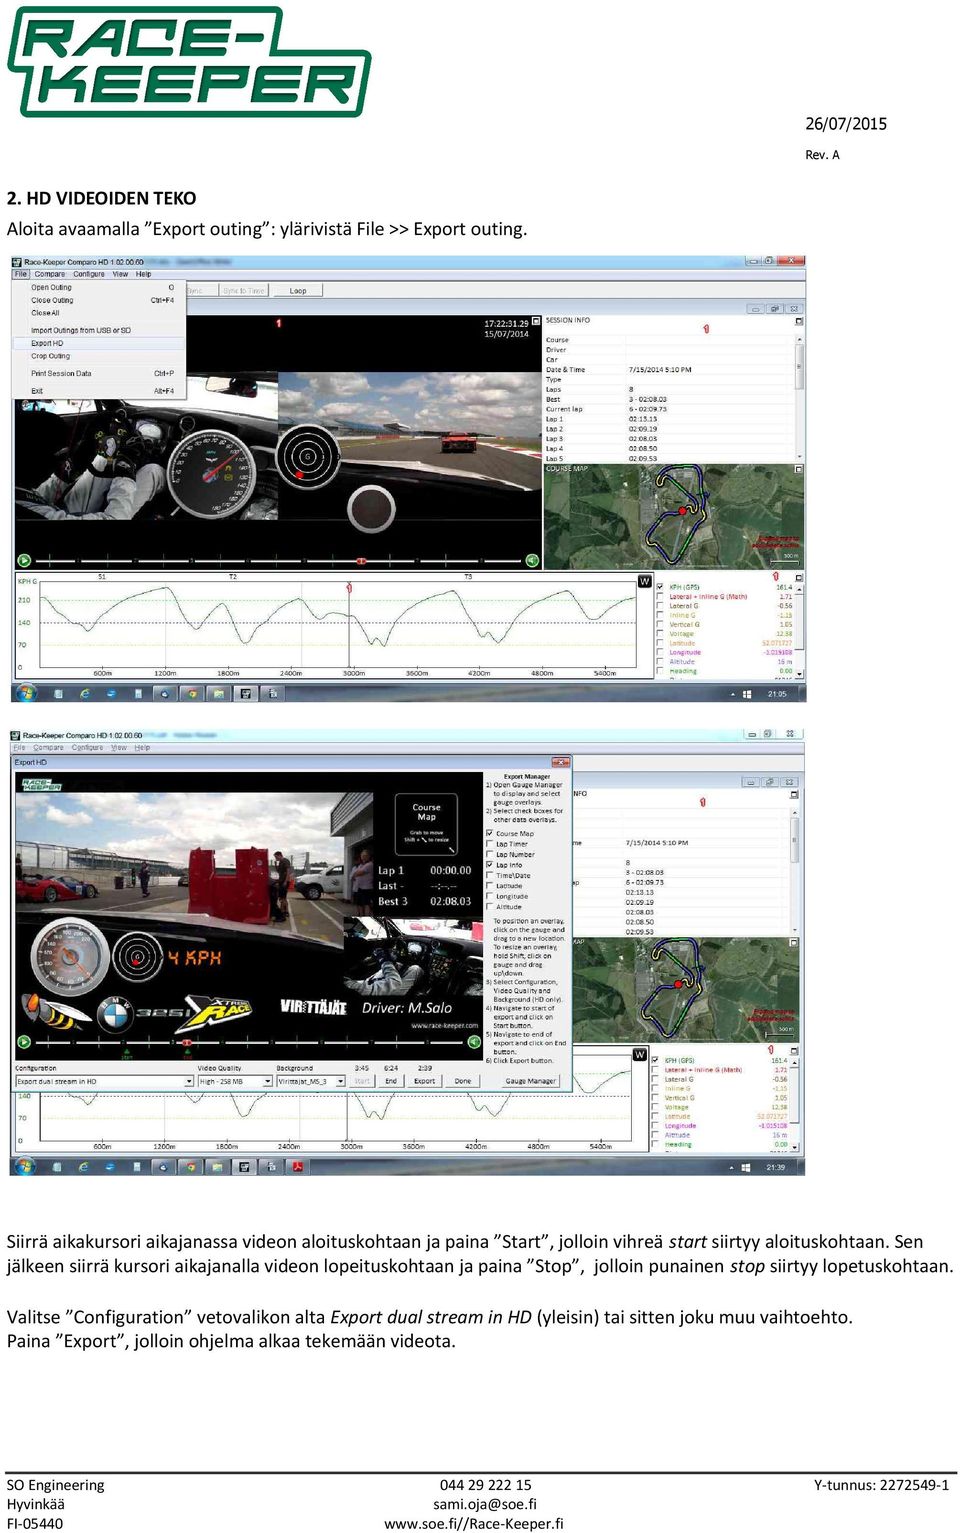Viewport: 960px width, 1533px height.
Task: Click the Sync to Time toolbar button
Action: point(244,291)
